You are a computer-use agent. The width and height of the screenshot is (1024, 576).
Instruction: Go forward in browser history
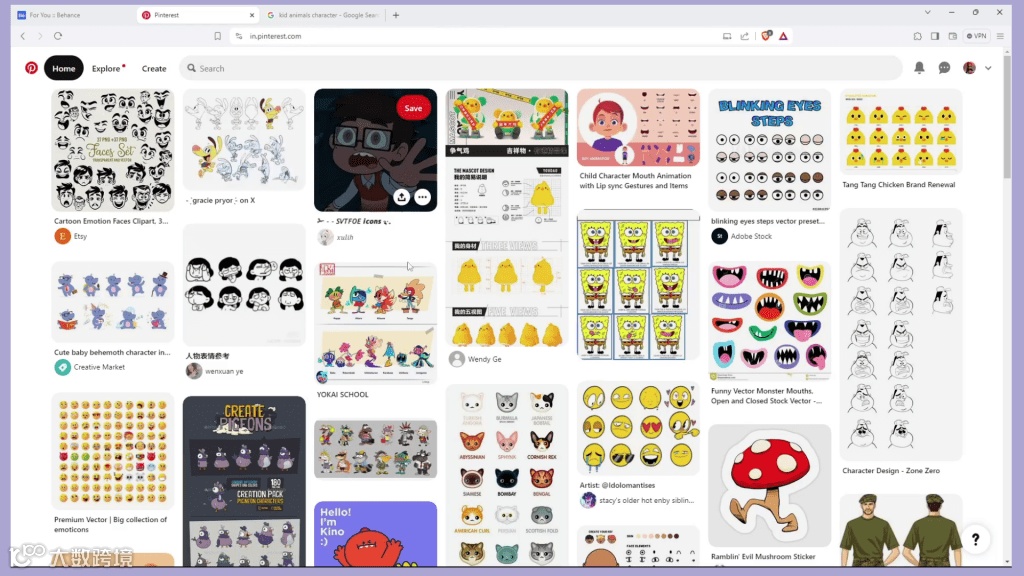40,36
